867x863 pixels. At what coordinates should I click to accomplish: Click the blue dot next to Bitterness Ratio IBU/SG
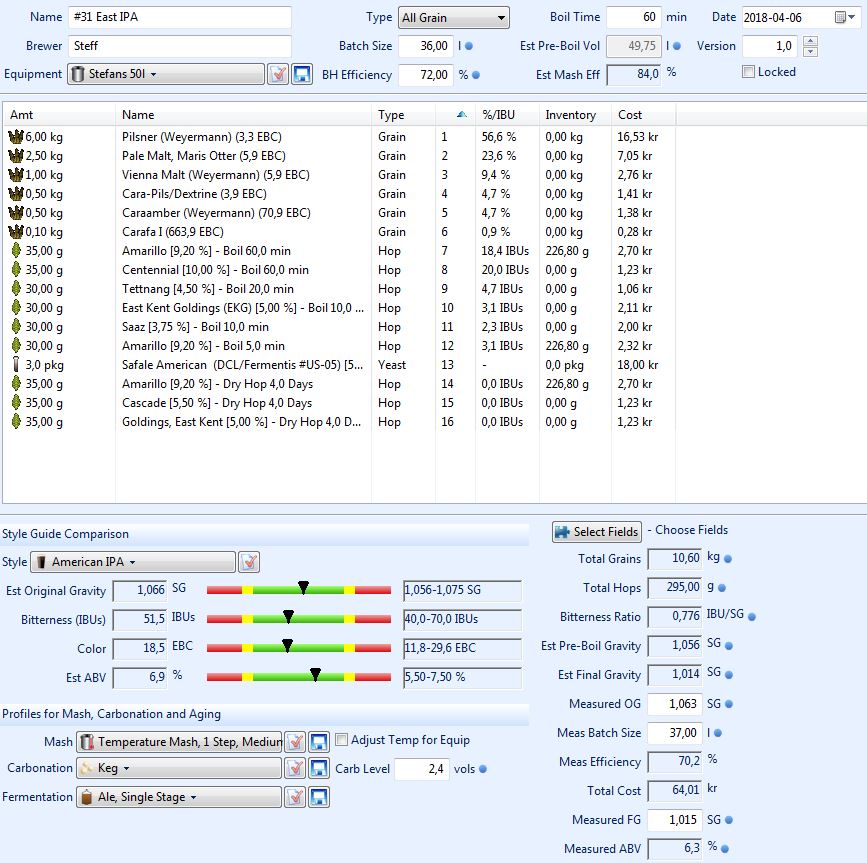[x=752, y=616]
